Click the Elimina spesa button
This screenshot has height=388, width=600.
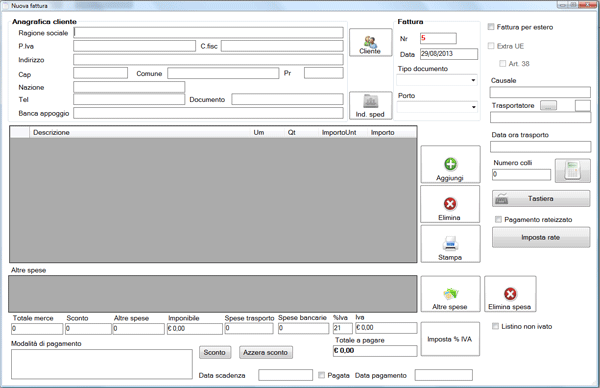coord(510,294)
